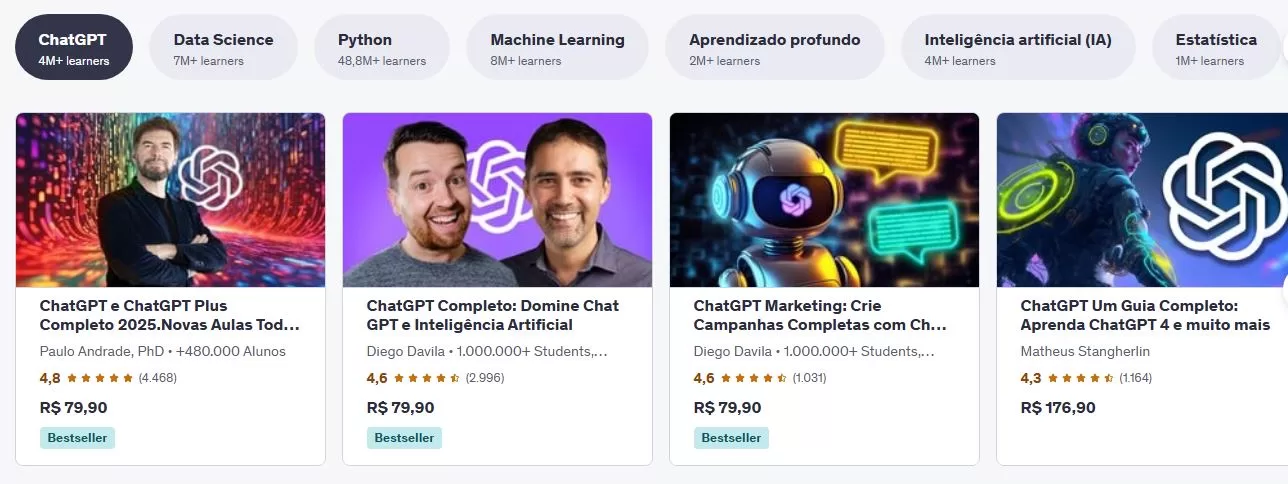This screenshot has width=1288, height=484.
Task: Select Aprendizado profundo topic
Action: (775, 47)
